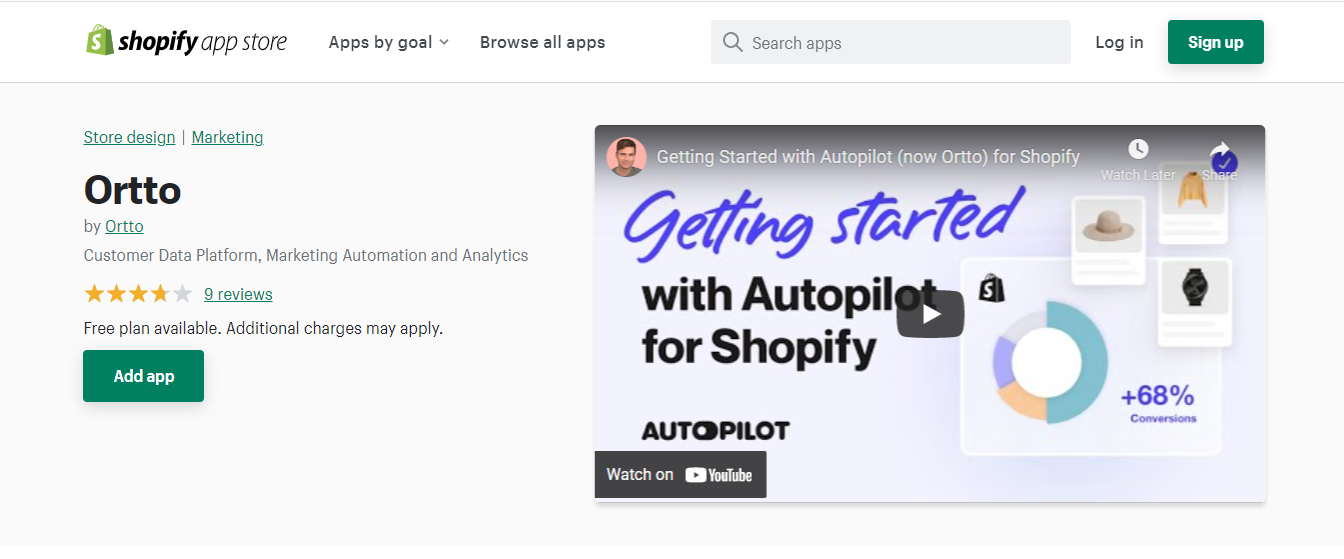The height and width of the screenshot is (559, 1344).
Task: Select the Ortto app title text
Action: coord(132,189)
